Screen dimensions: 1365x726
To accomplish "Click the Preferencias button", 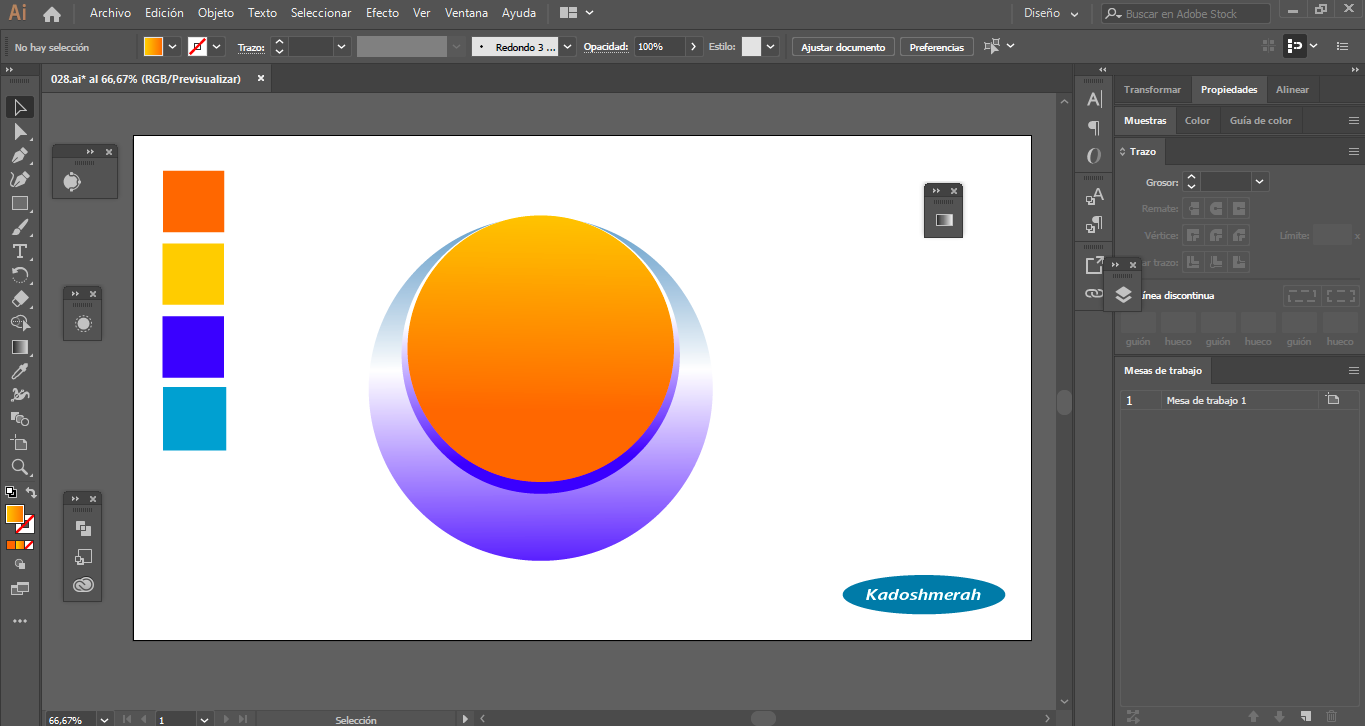I will 937,47.
